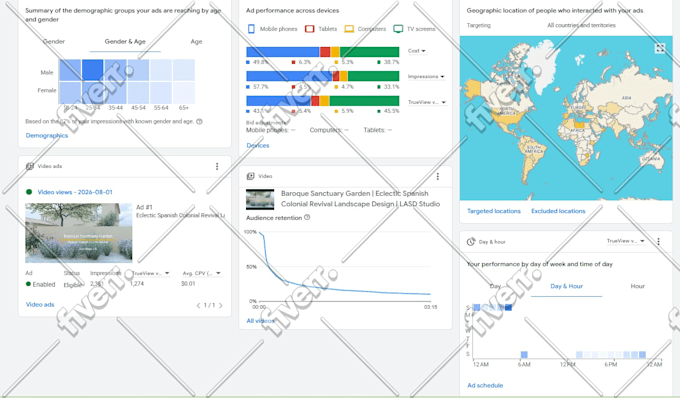The height and width of the screenshot is (398, 680).
Task: Switch to the Hour tab
Action: tap(638, 286)
